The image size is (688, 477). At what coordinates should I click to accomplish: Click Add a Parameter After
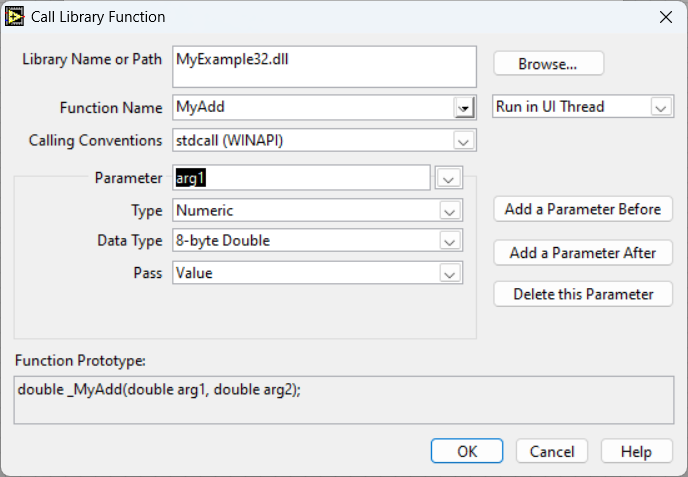pyautogui.click(x=583, y=253)
